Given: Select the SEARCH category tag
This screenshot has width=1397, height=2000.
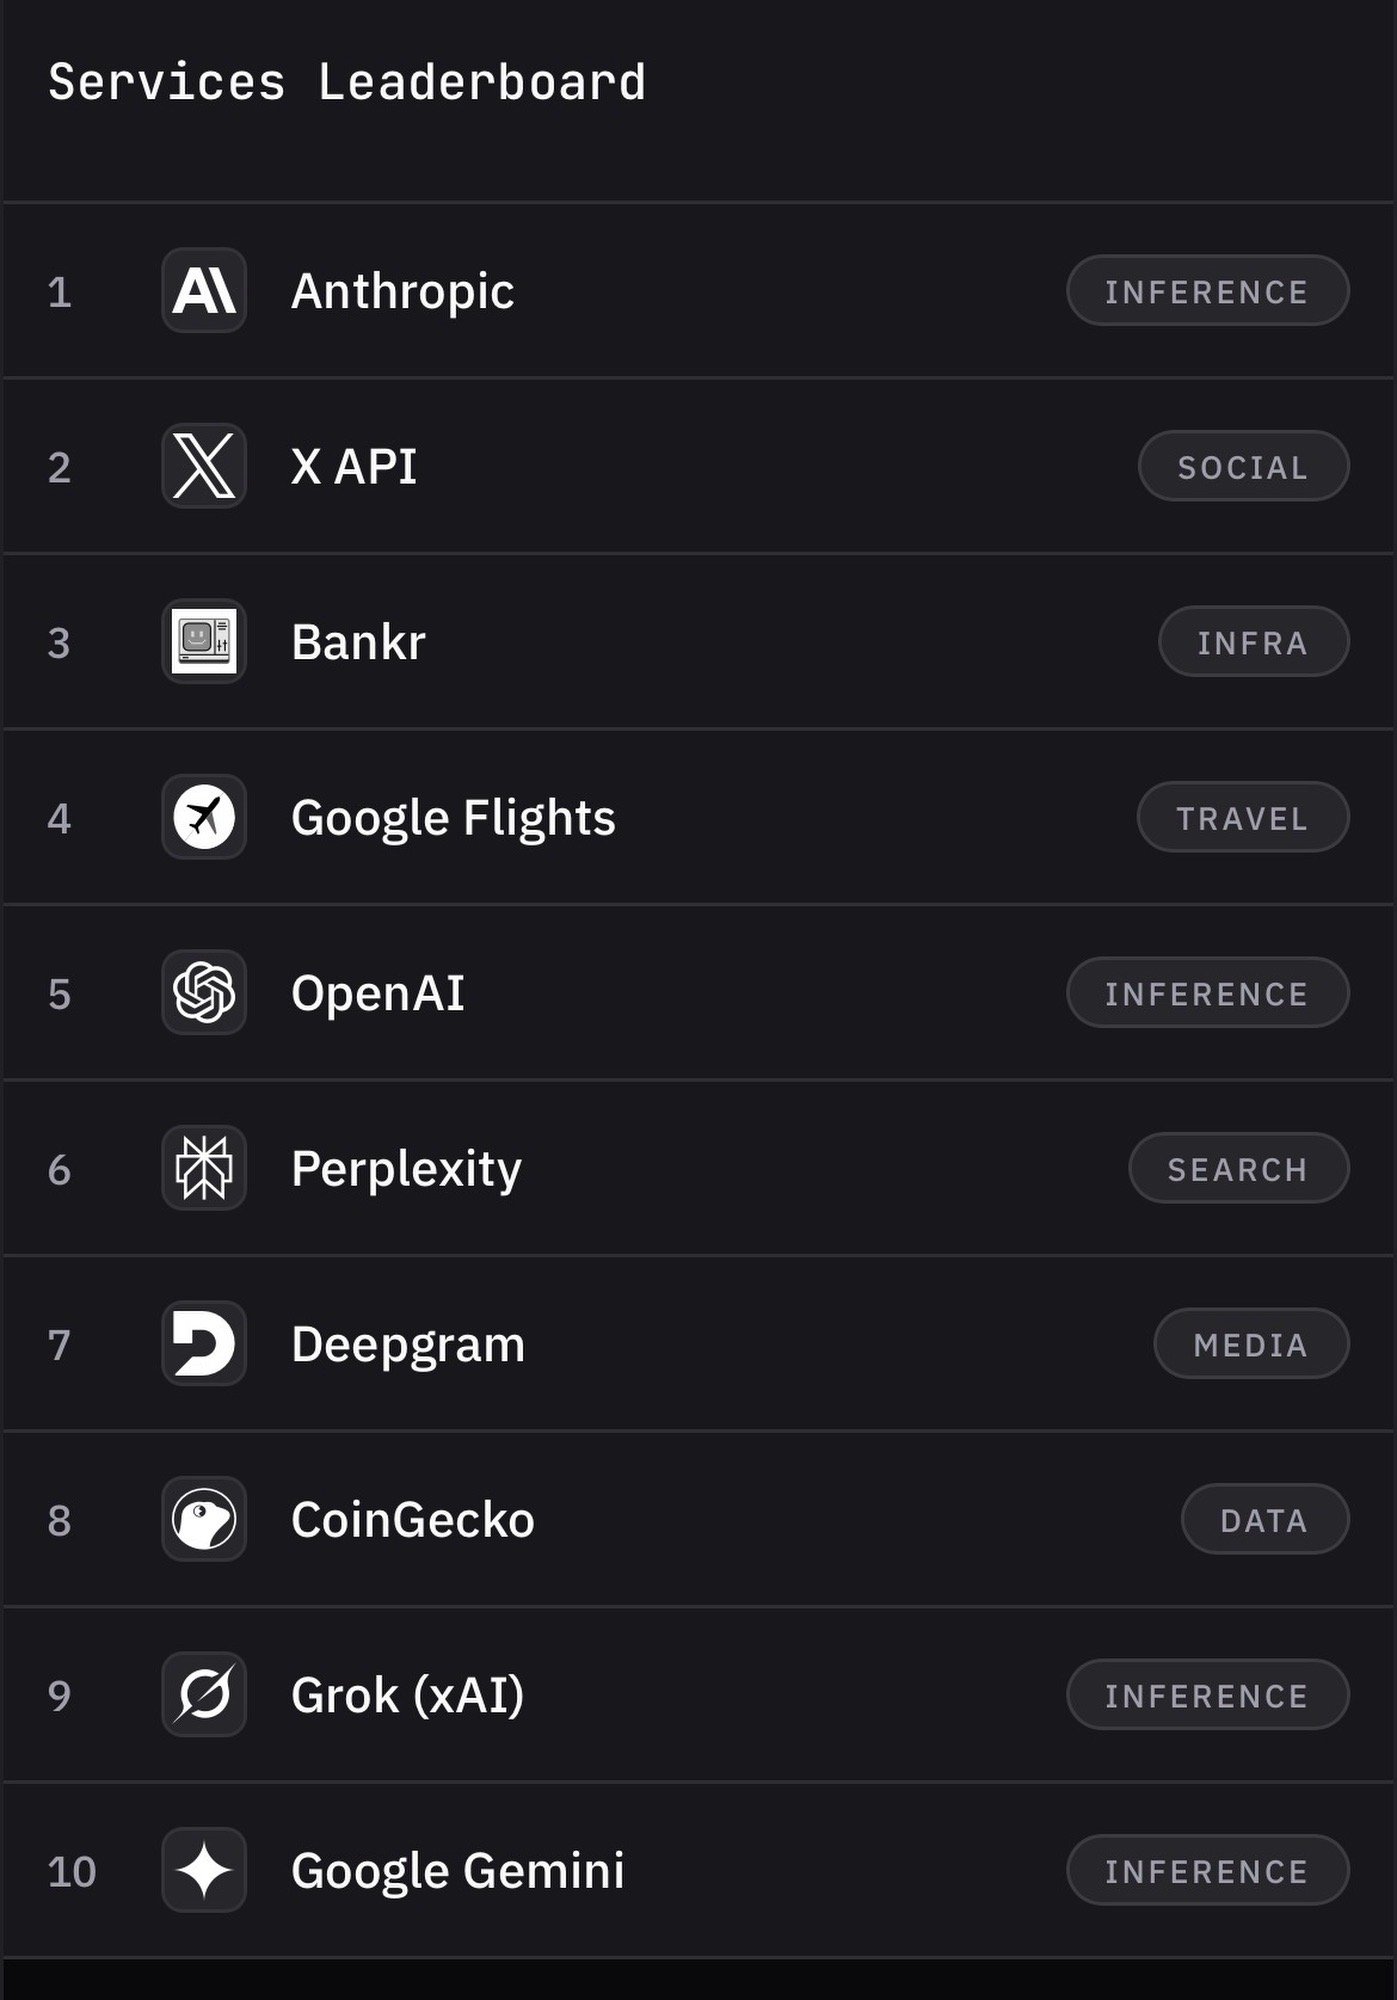Looking at the screenshot, I should click(1238, 1169).
